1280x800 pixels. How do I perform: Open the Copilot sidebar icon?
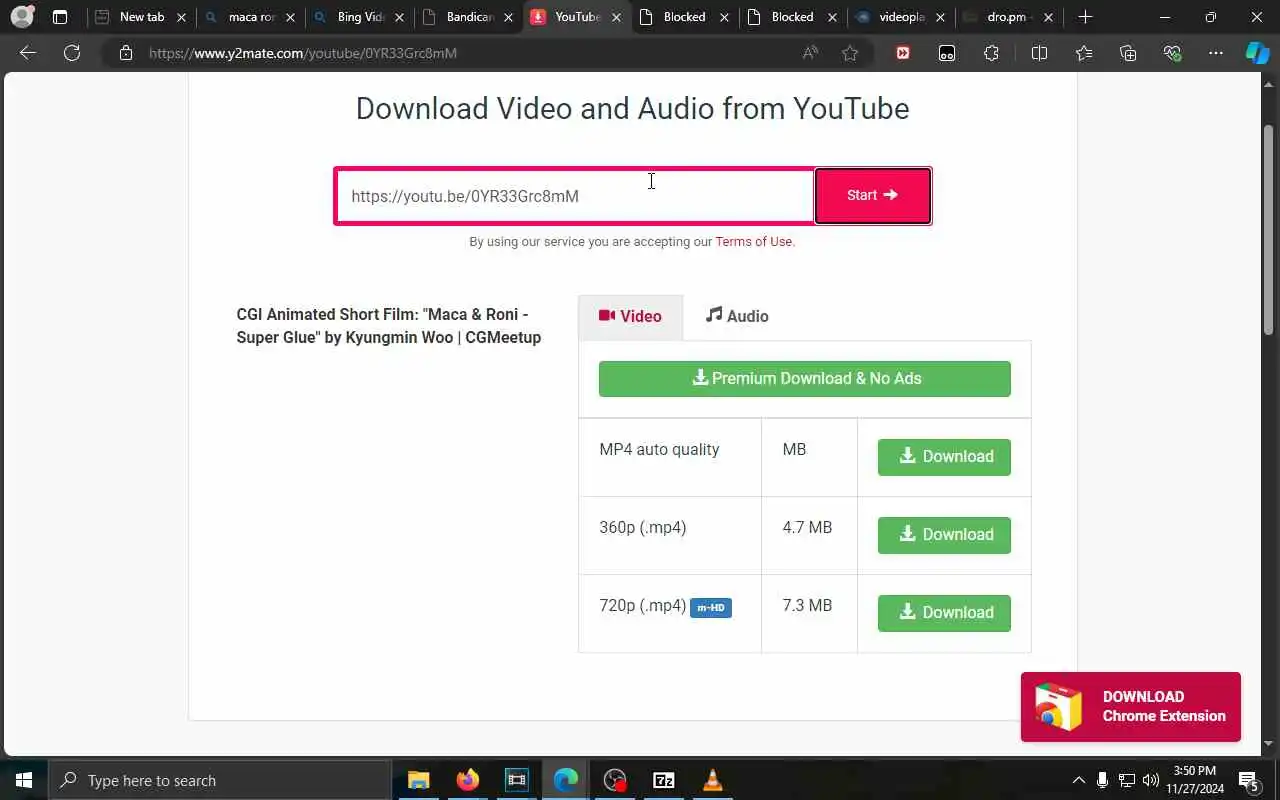pyautogui.click(x=1257, y=53)
